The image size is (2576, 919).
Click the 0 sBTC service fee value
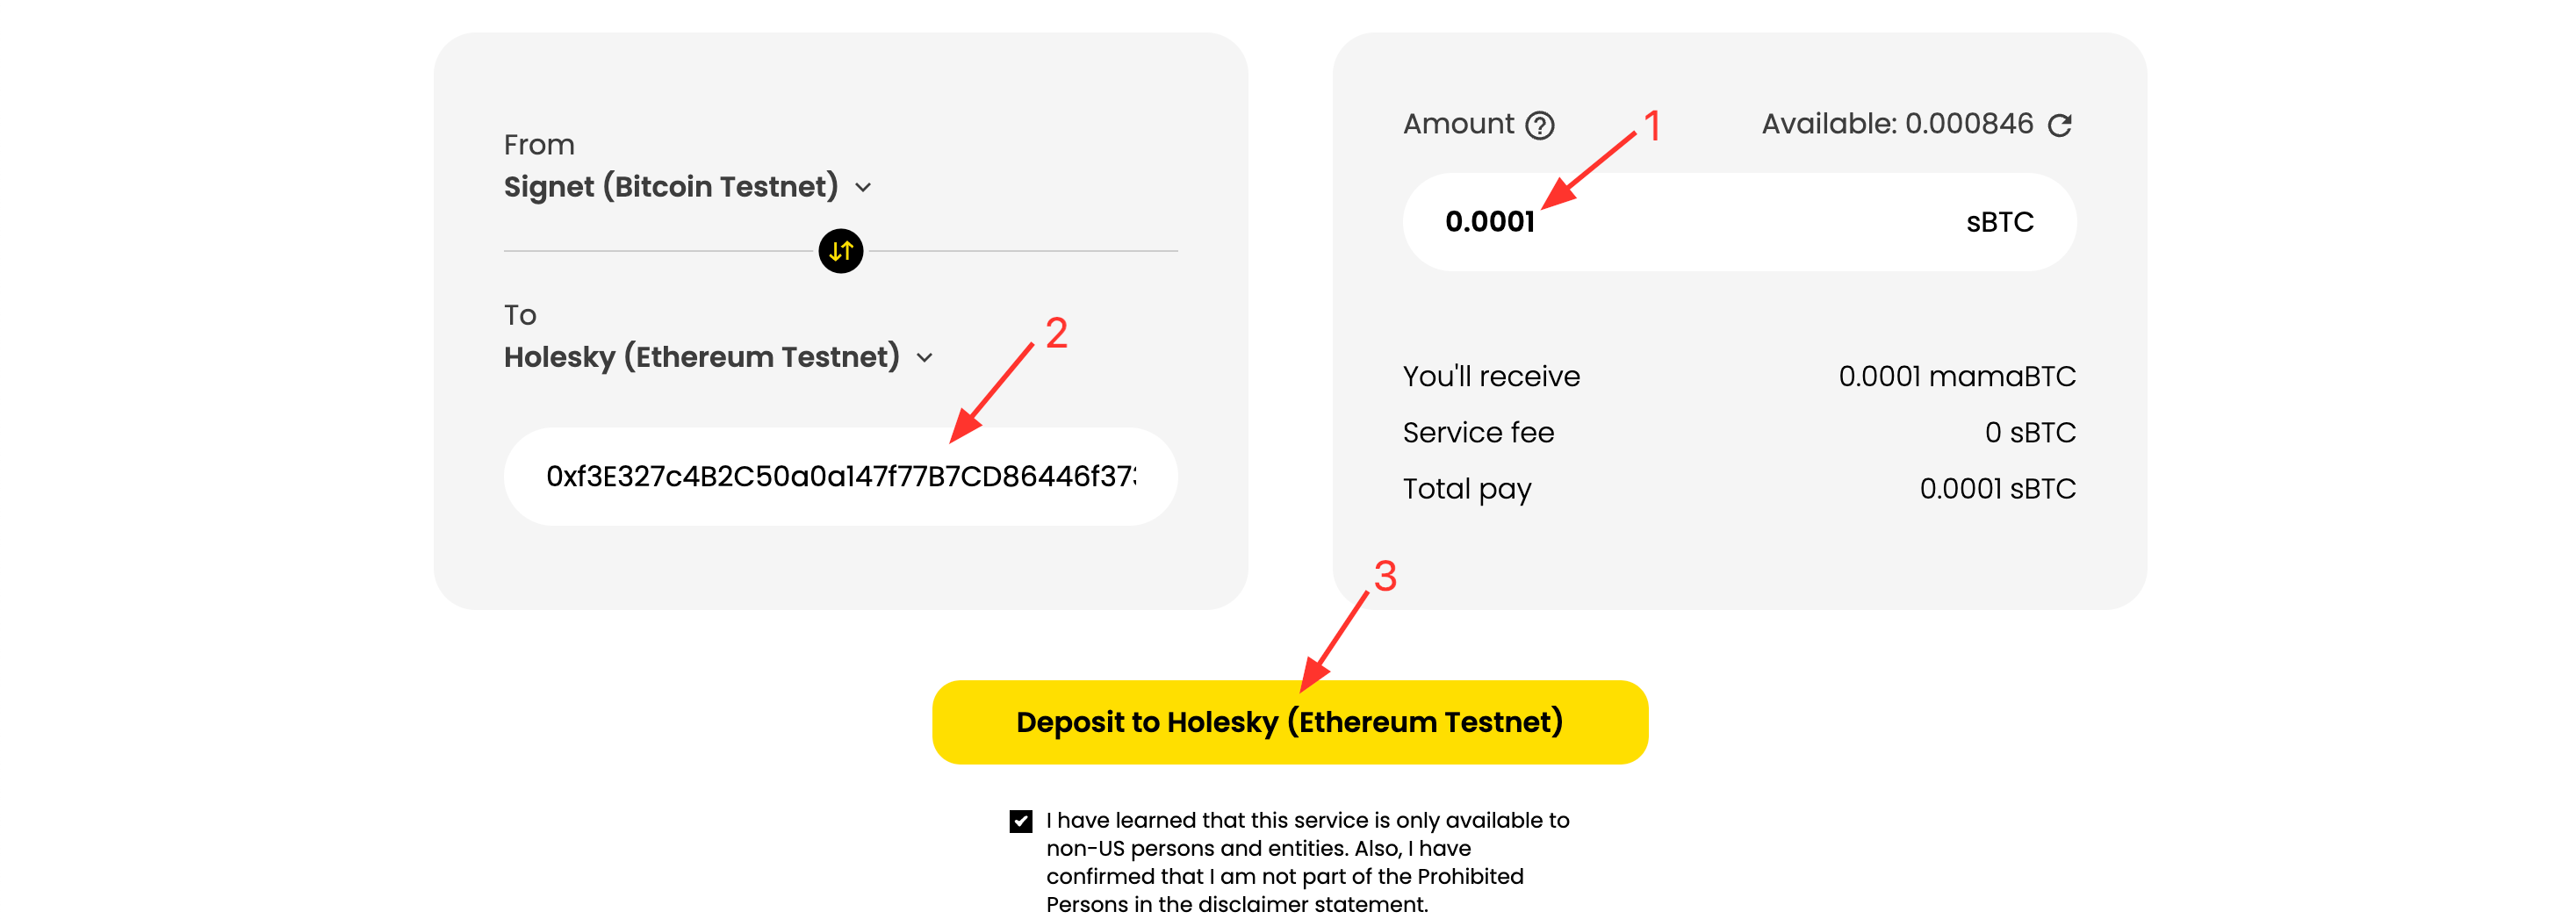[2029, 432]
